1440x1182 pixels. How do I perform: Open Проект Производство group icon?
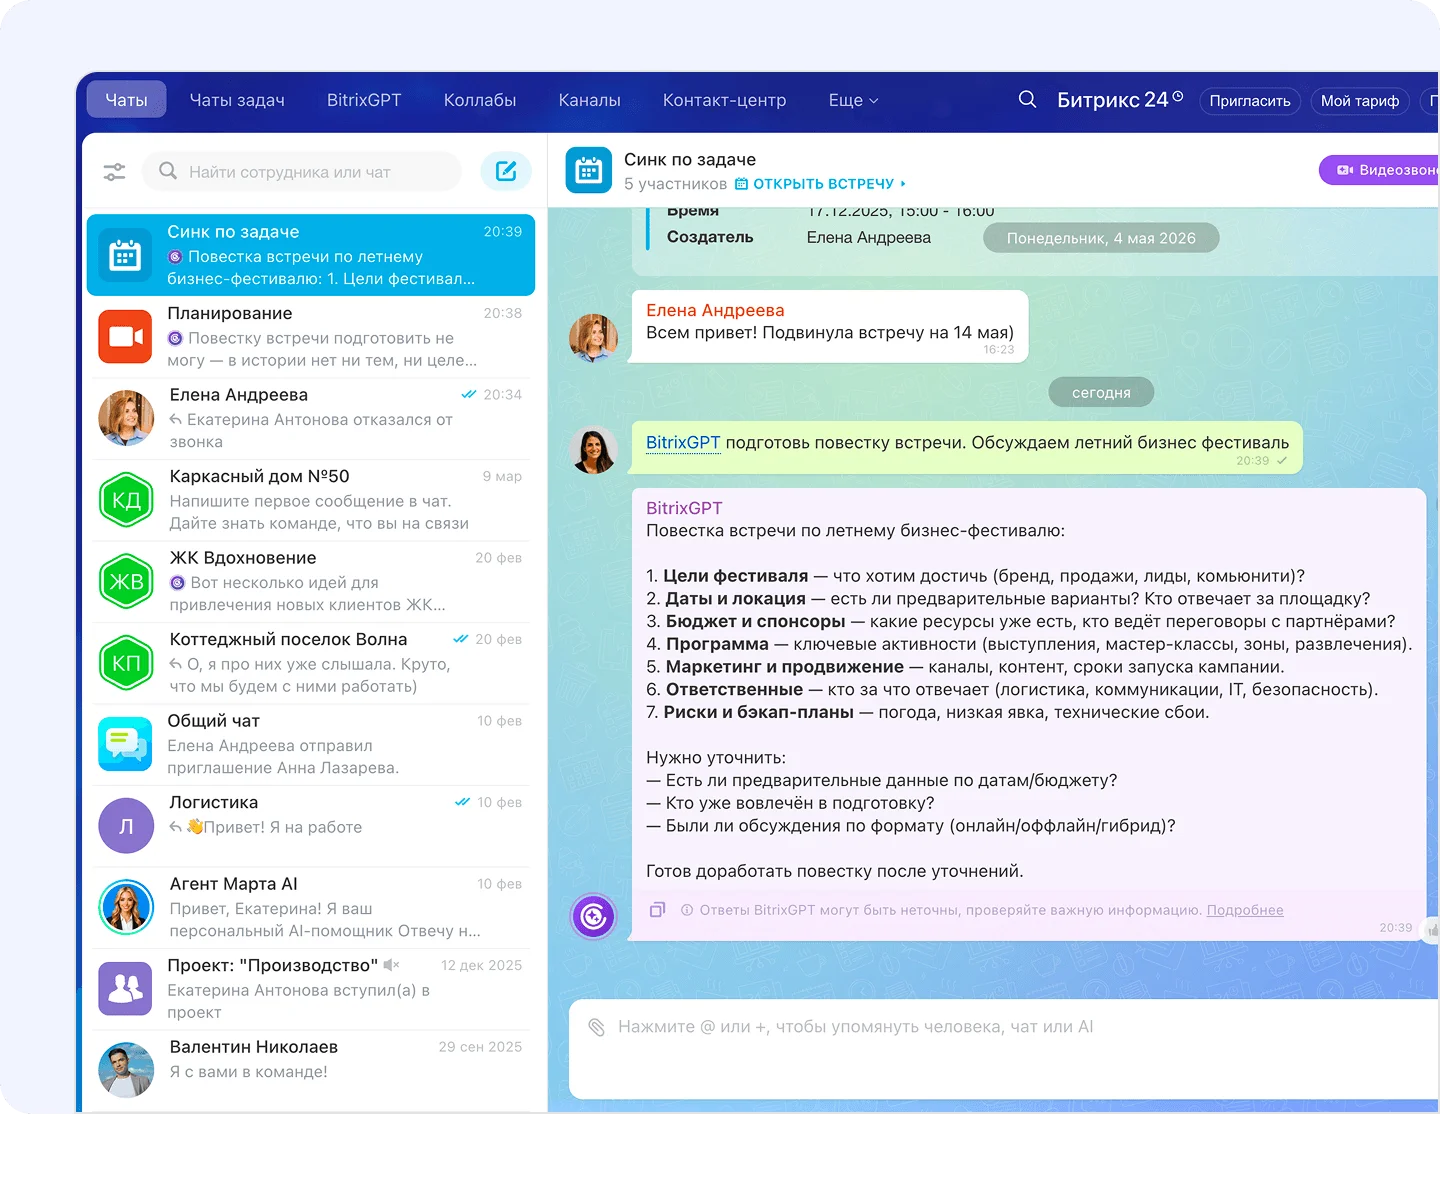point(125,989)
